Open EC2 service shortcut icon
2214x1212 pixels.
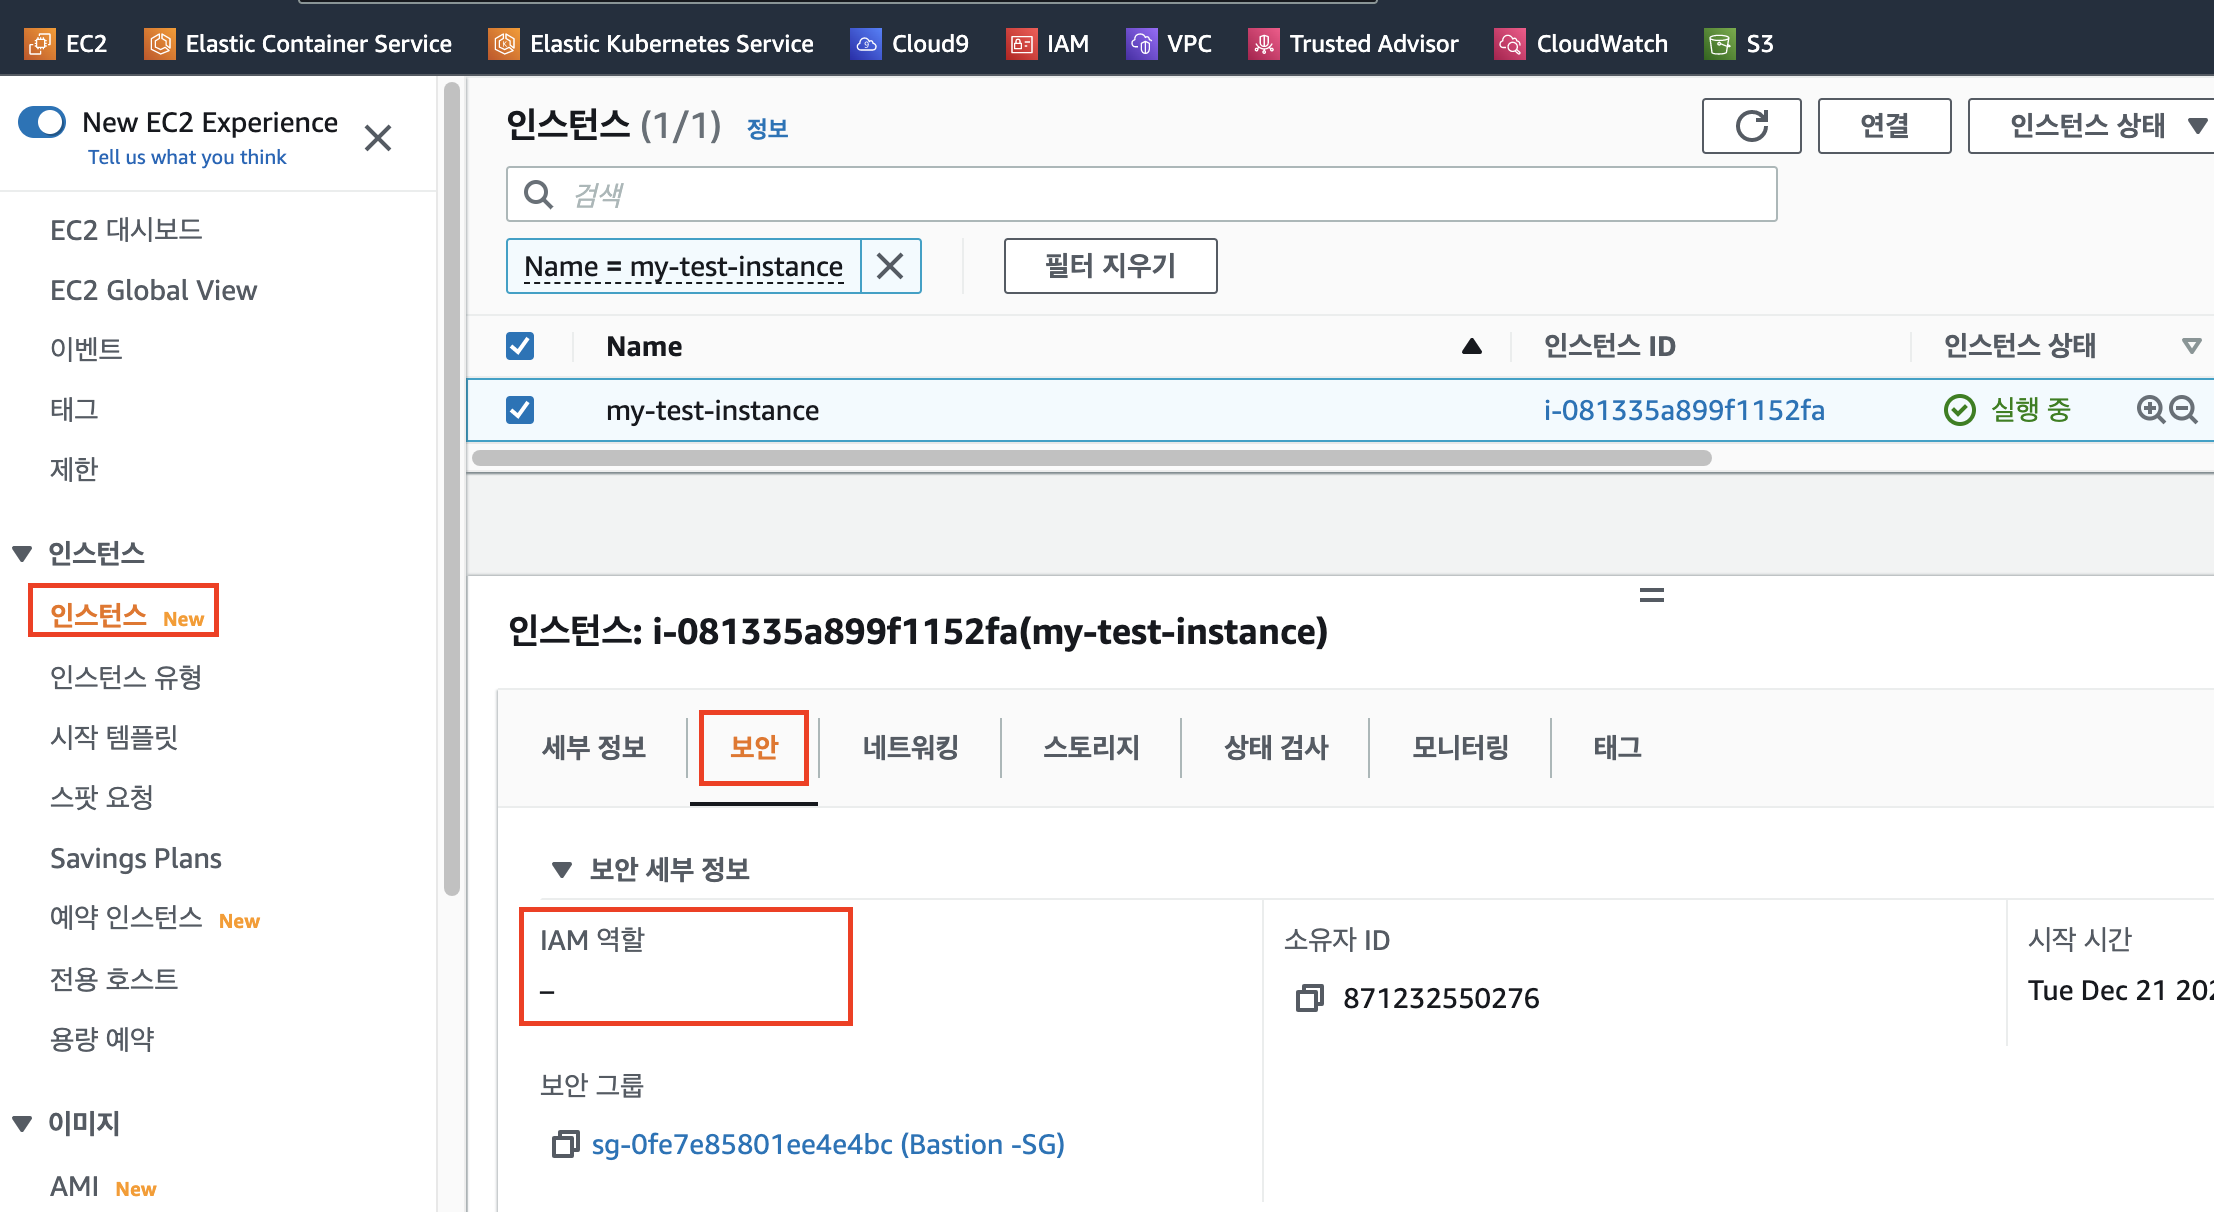[40, 44]
